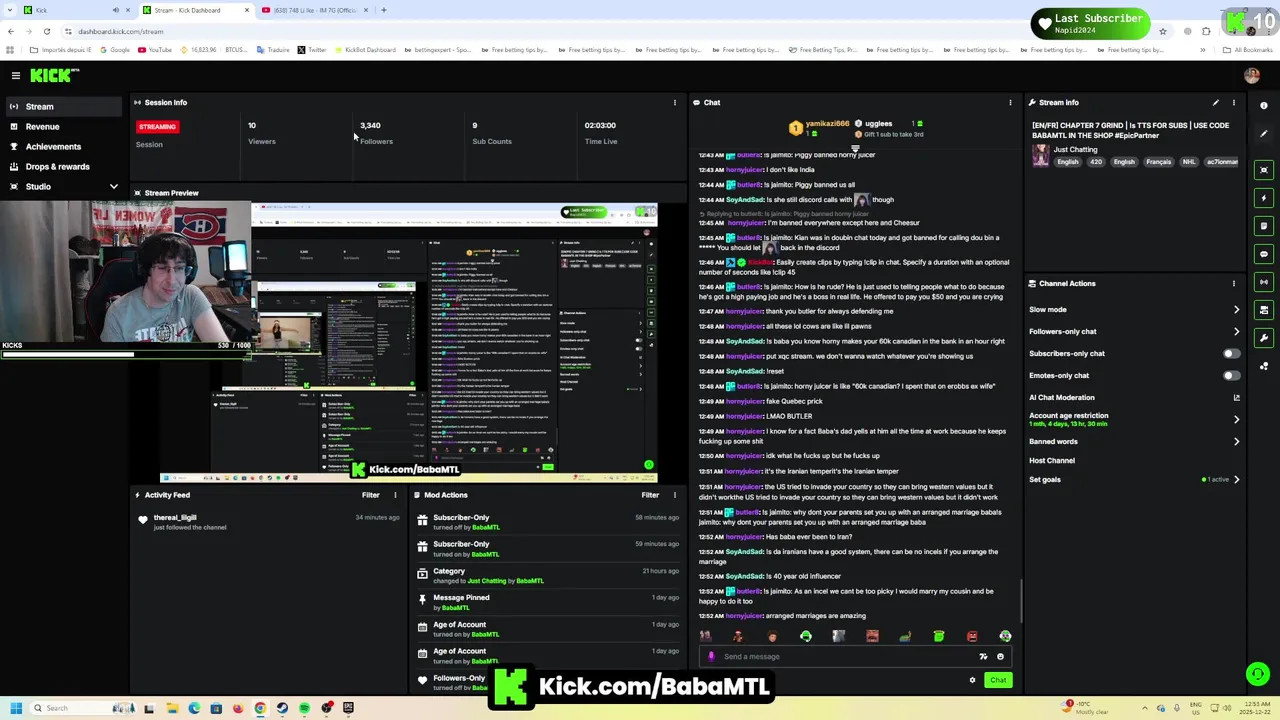This screenshot has height=720, width=1280.
Task: Open Drops & rewards in sidebar
Action: (x=66, y=166)
